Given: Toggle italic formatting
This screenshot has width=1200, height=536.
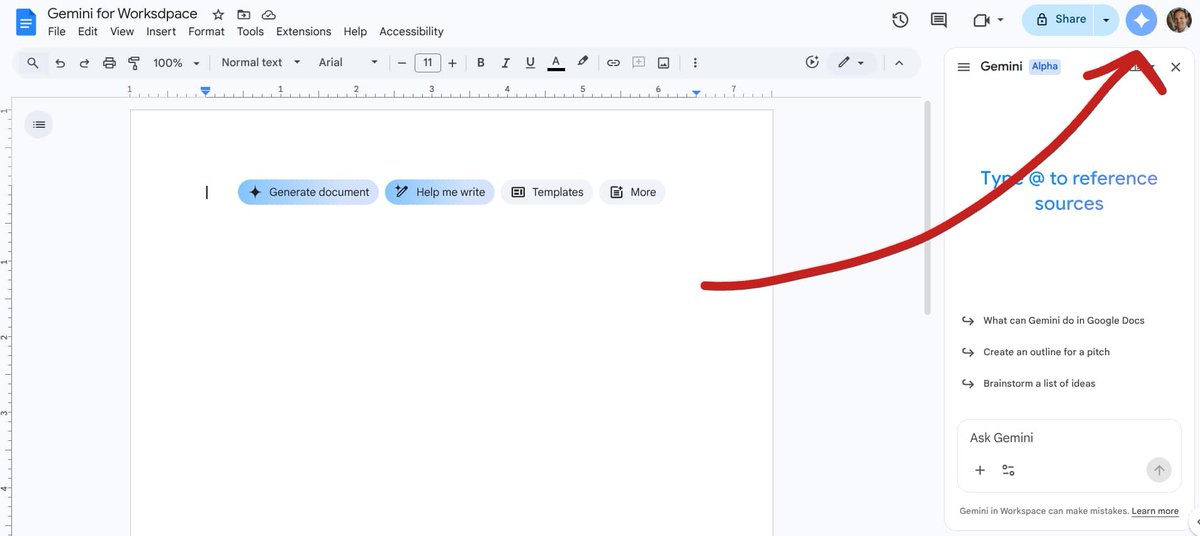Looking at the screenshot, I should point(505,63).
